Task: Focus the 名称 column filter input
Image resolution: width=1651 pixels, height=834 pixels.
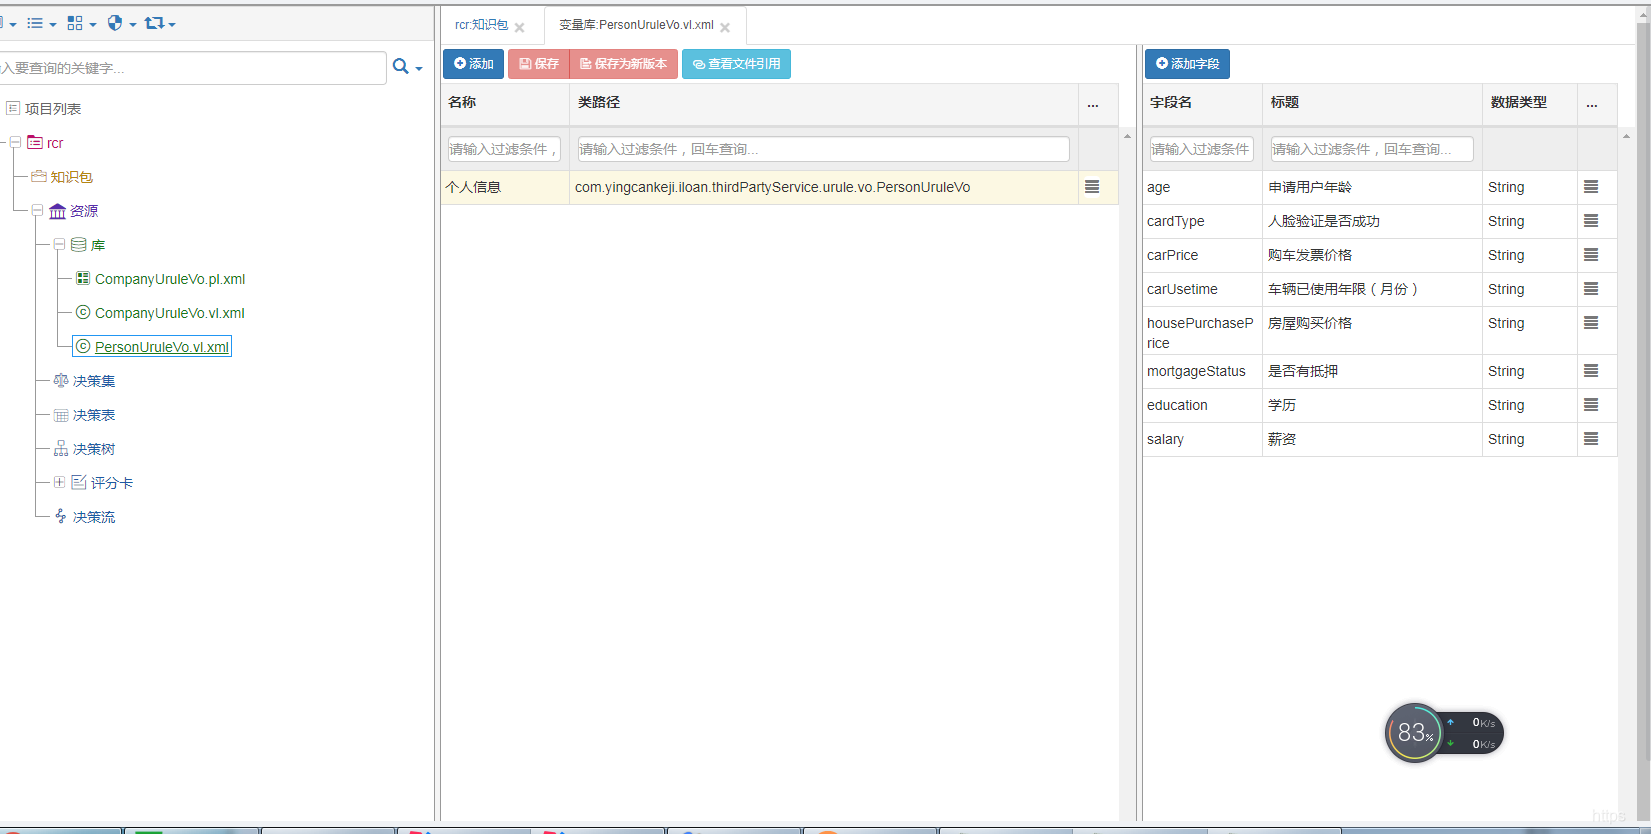Action: coord(504,149)
